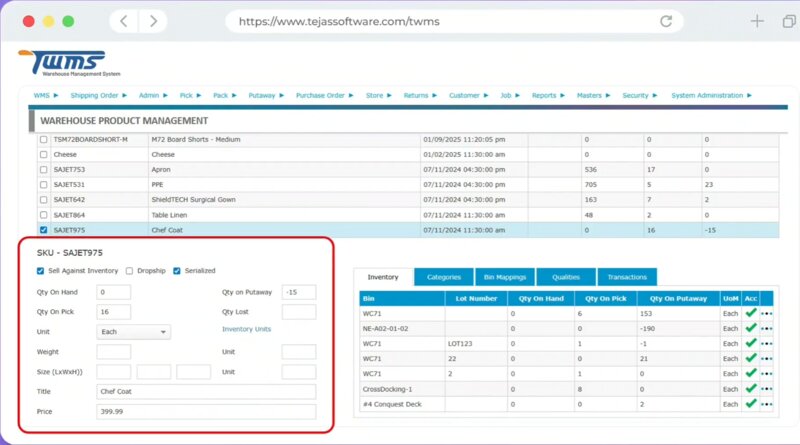This screenshot has height=445, width=800.
Task: Open the Unit dropdown showing Each
Action: click(x=133, y=331)
